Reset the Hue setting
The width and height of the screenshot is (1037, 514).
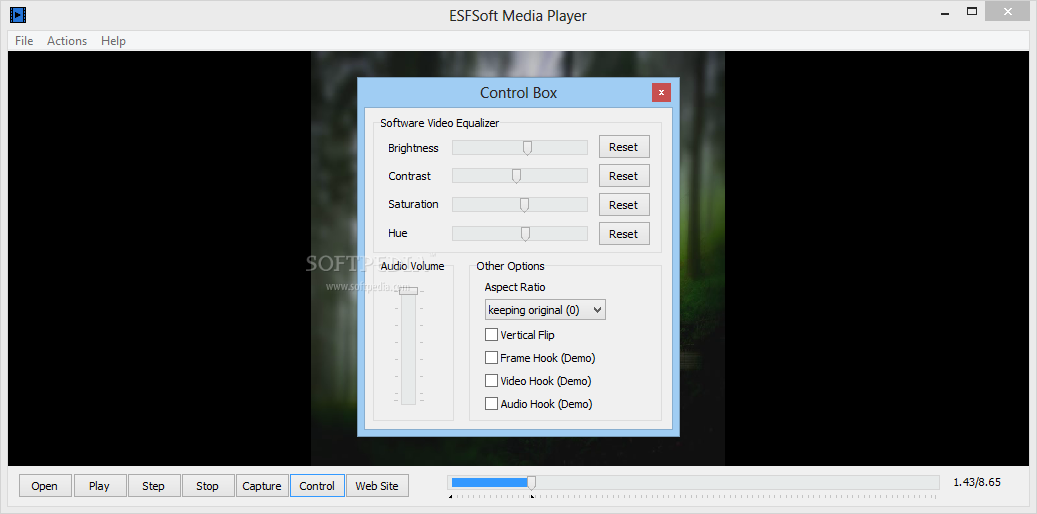tap(624, 234)
